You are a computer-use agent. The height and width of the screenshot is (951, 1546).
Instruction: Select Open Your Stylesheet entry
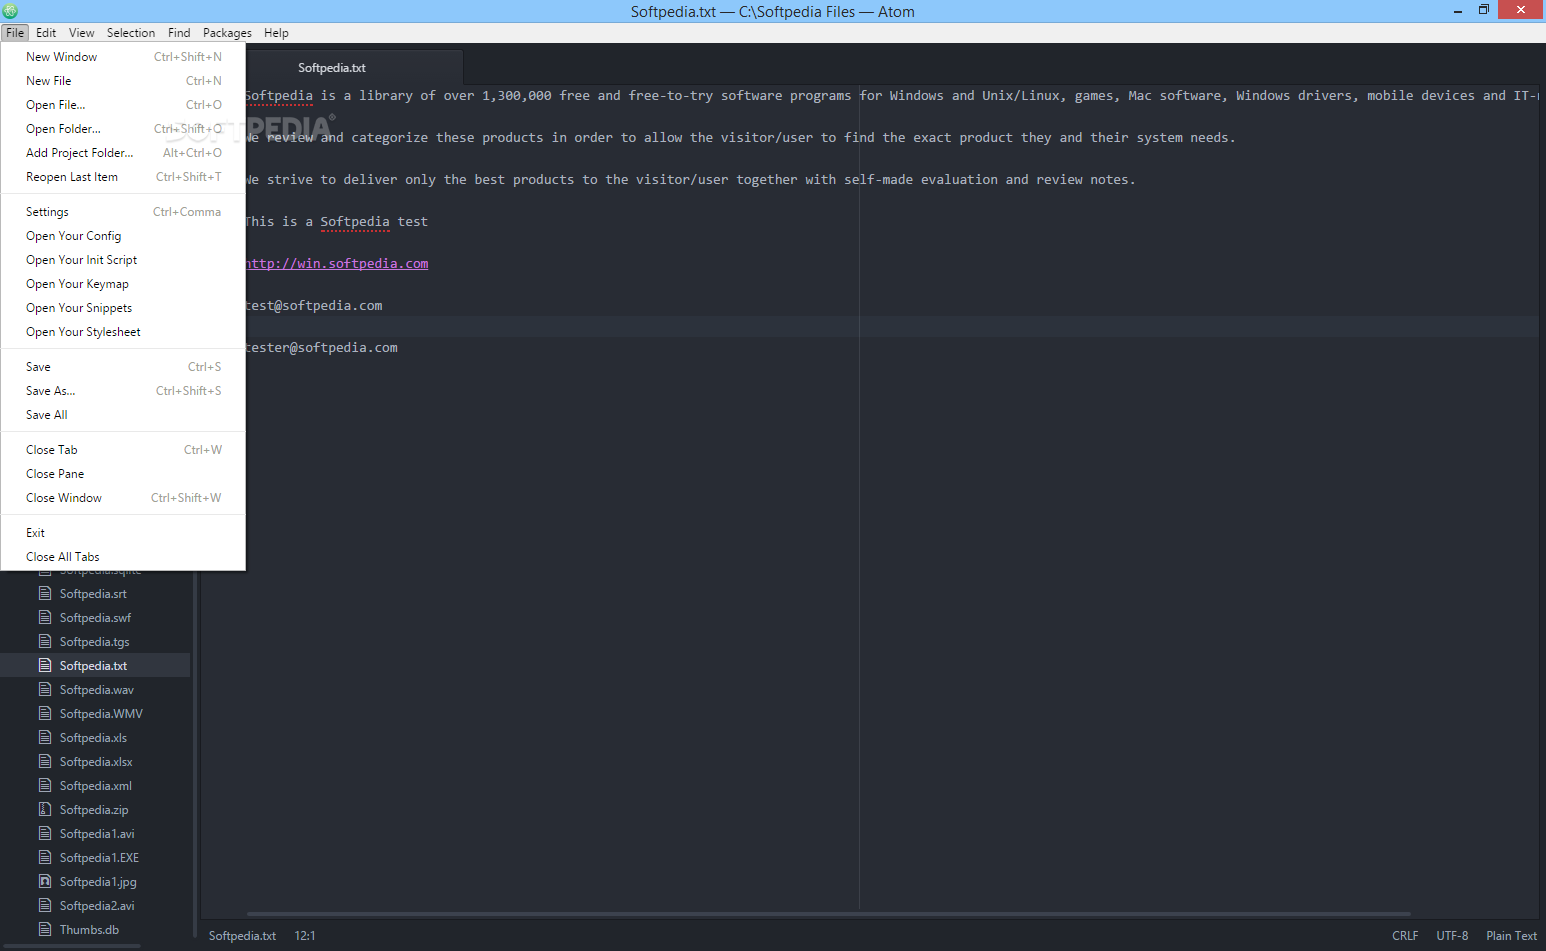click(x=123, y=332)
